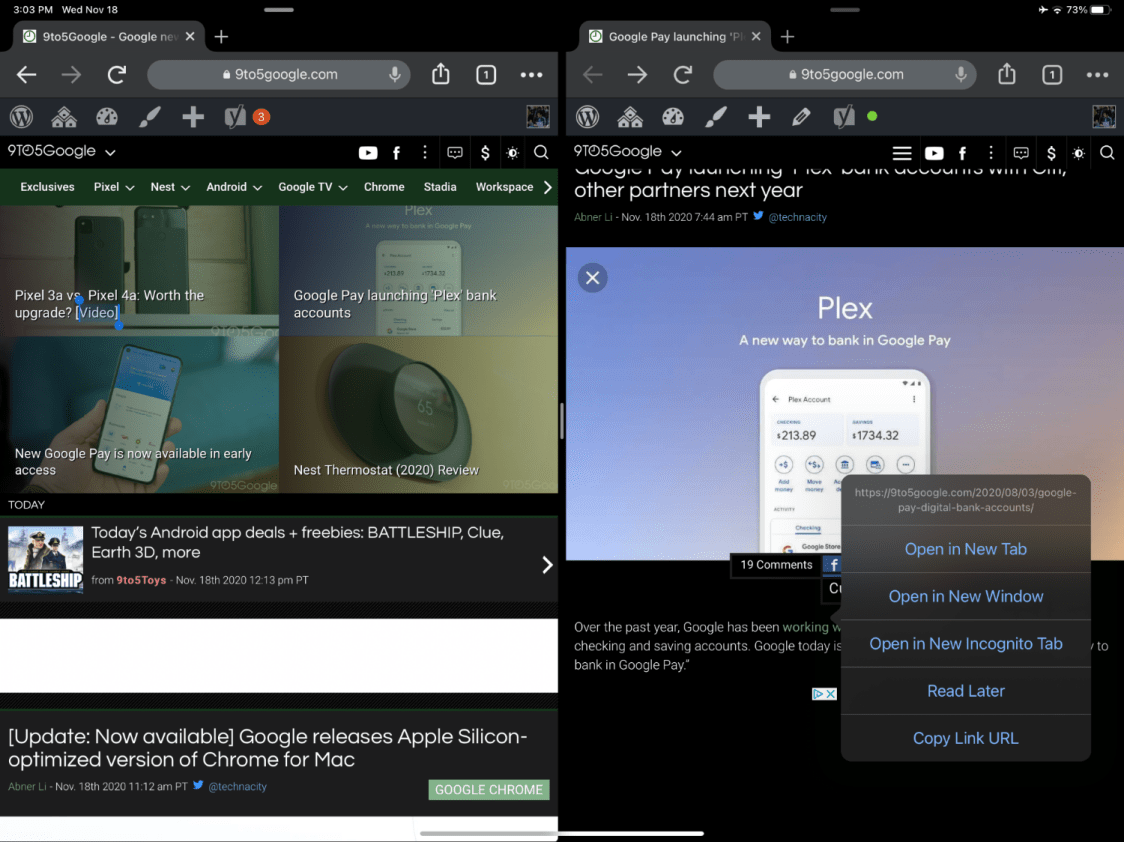Open the Stadia nav link
Viewport: 1124px width, 842px height.
pos(440,187)
